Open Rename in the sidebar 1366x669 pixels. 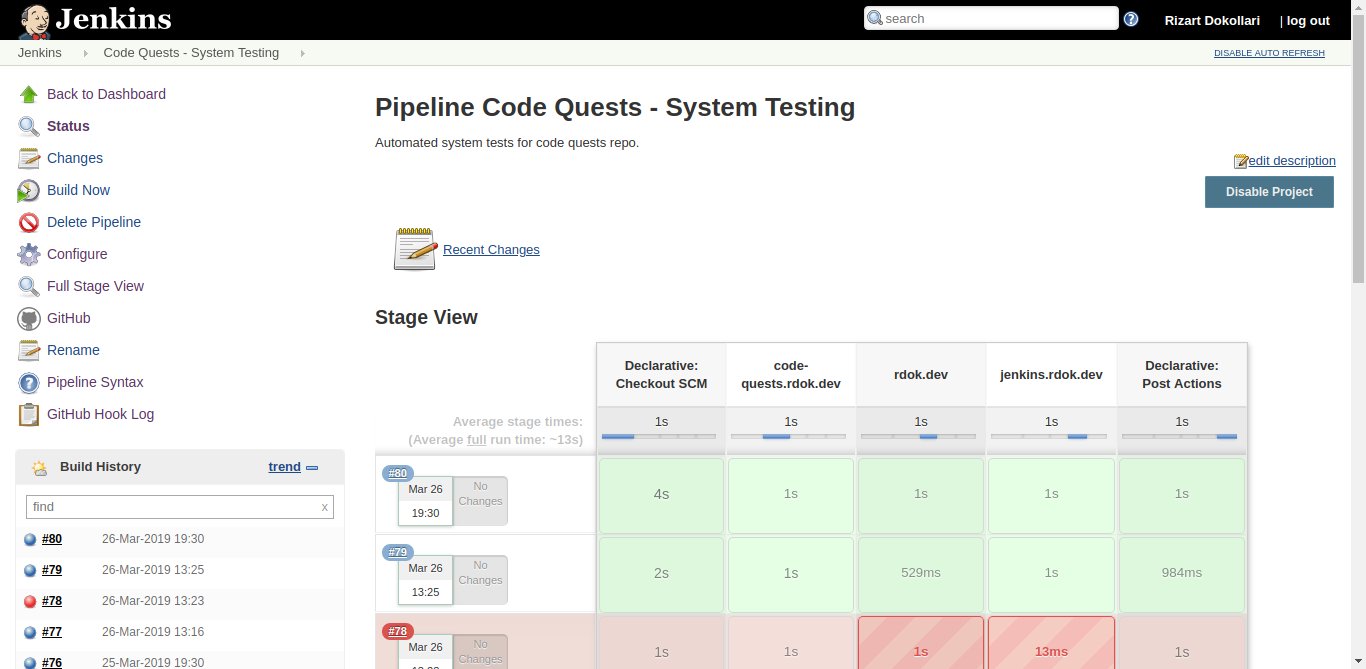click(x=73, y=350)
